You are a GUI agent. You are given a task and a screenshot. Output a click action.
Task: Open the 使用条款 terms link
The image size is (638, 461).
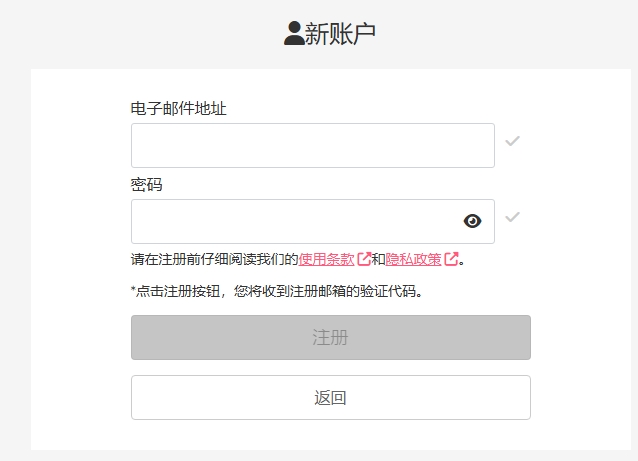coord(326,259)
